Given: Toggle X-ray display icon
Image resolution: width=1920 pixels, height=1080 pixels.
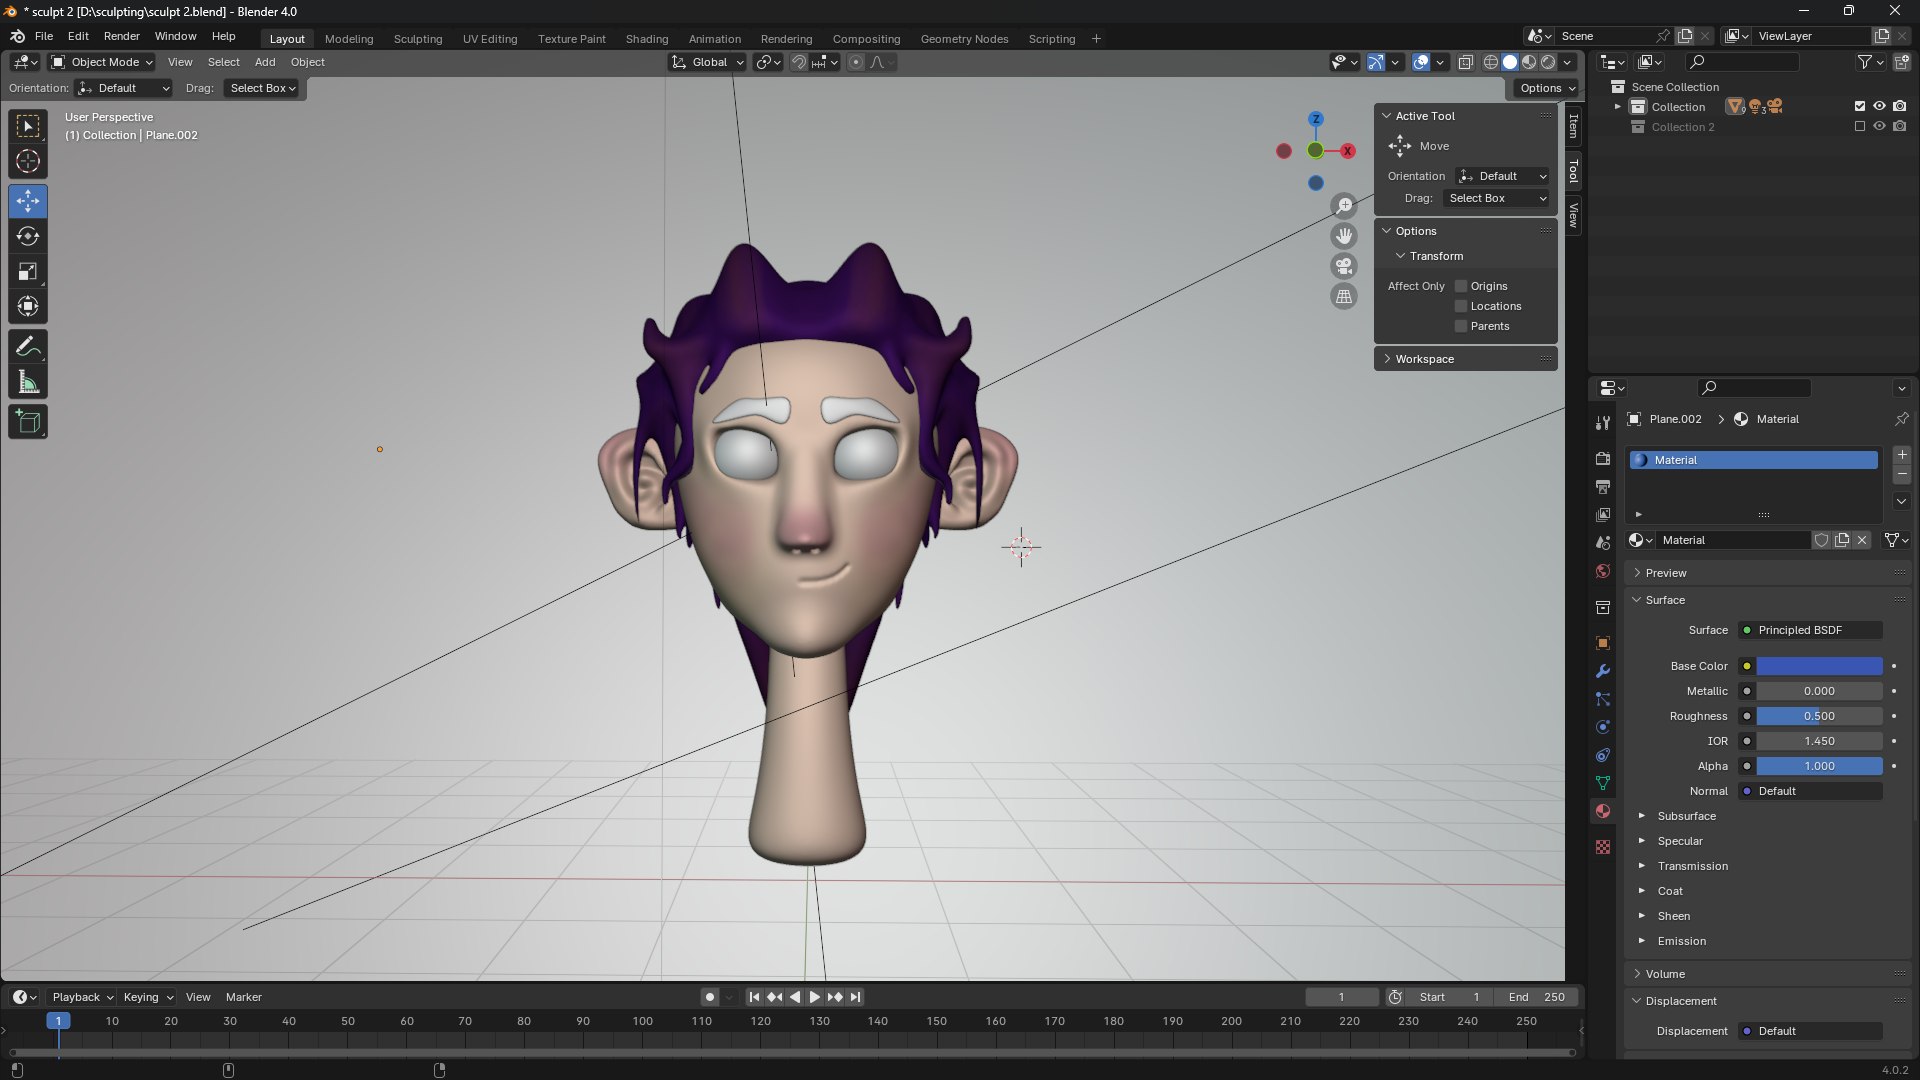Looking at the screenshot, I should pos(1465,62).
